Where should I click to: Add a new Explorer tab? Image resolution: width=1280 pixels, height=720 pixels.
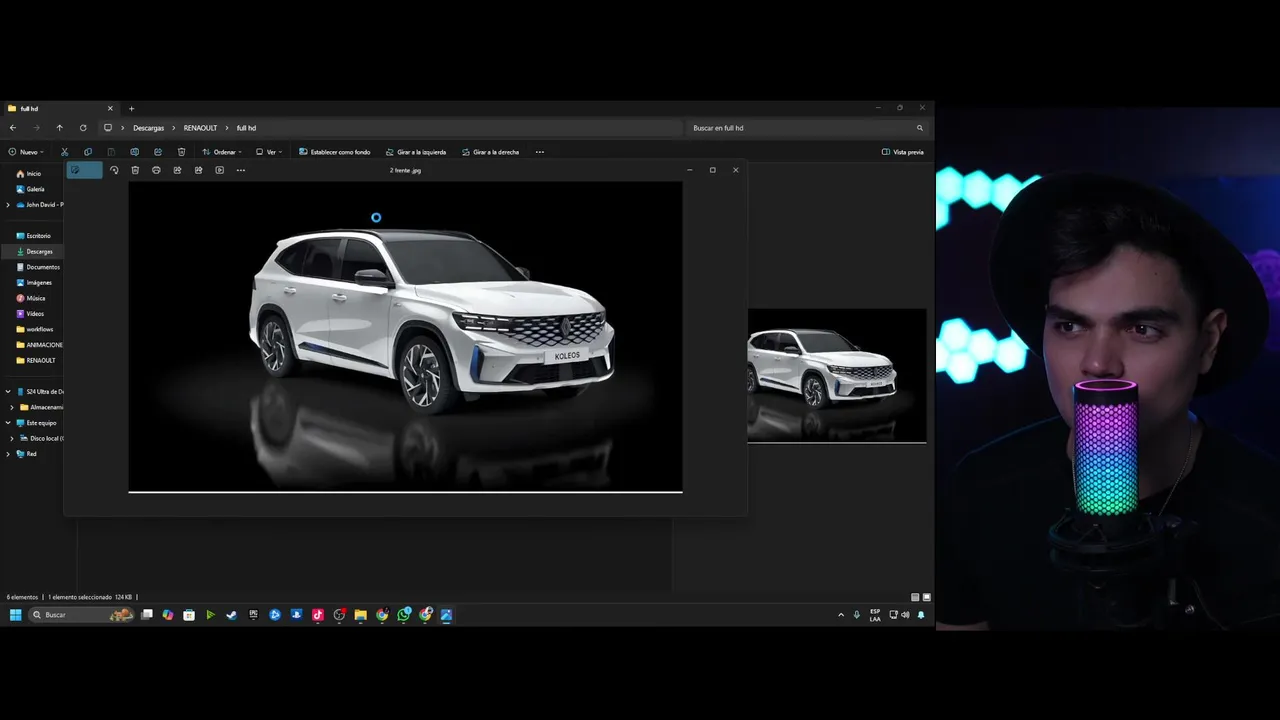[x=131, y=108]
